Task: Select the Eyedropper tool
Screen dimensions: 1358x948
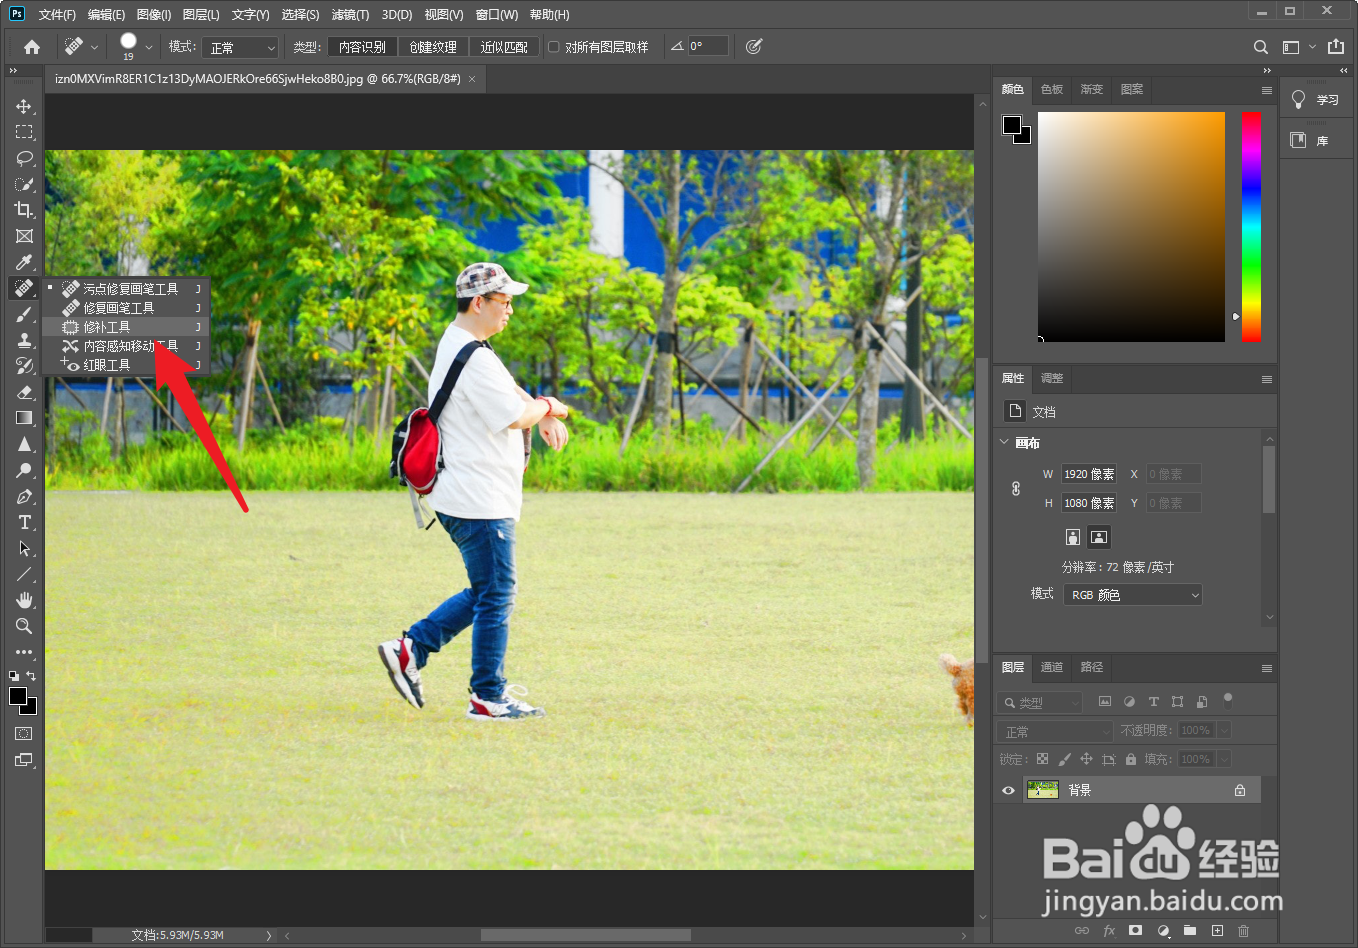Action: coord(24,262)
